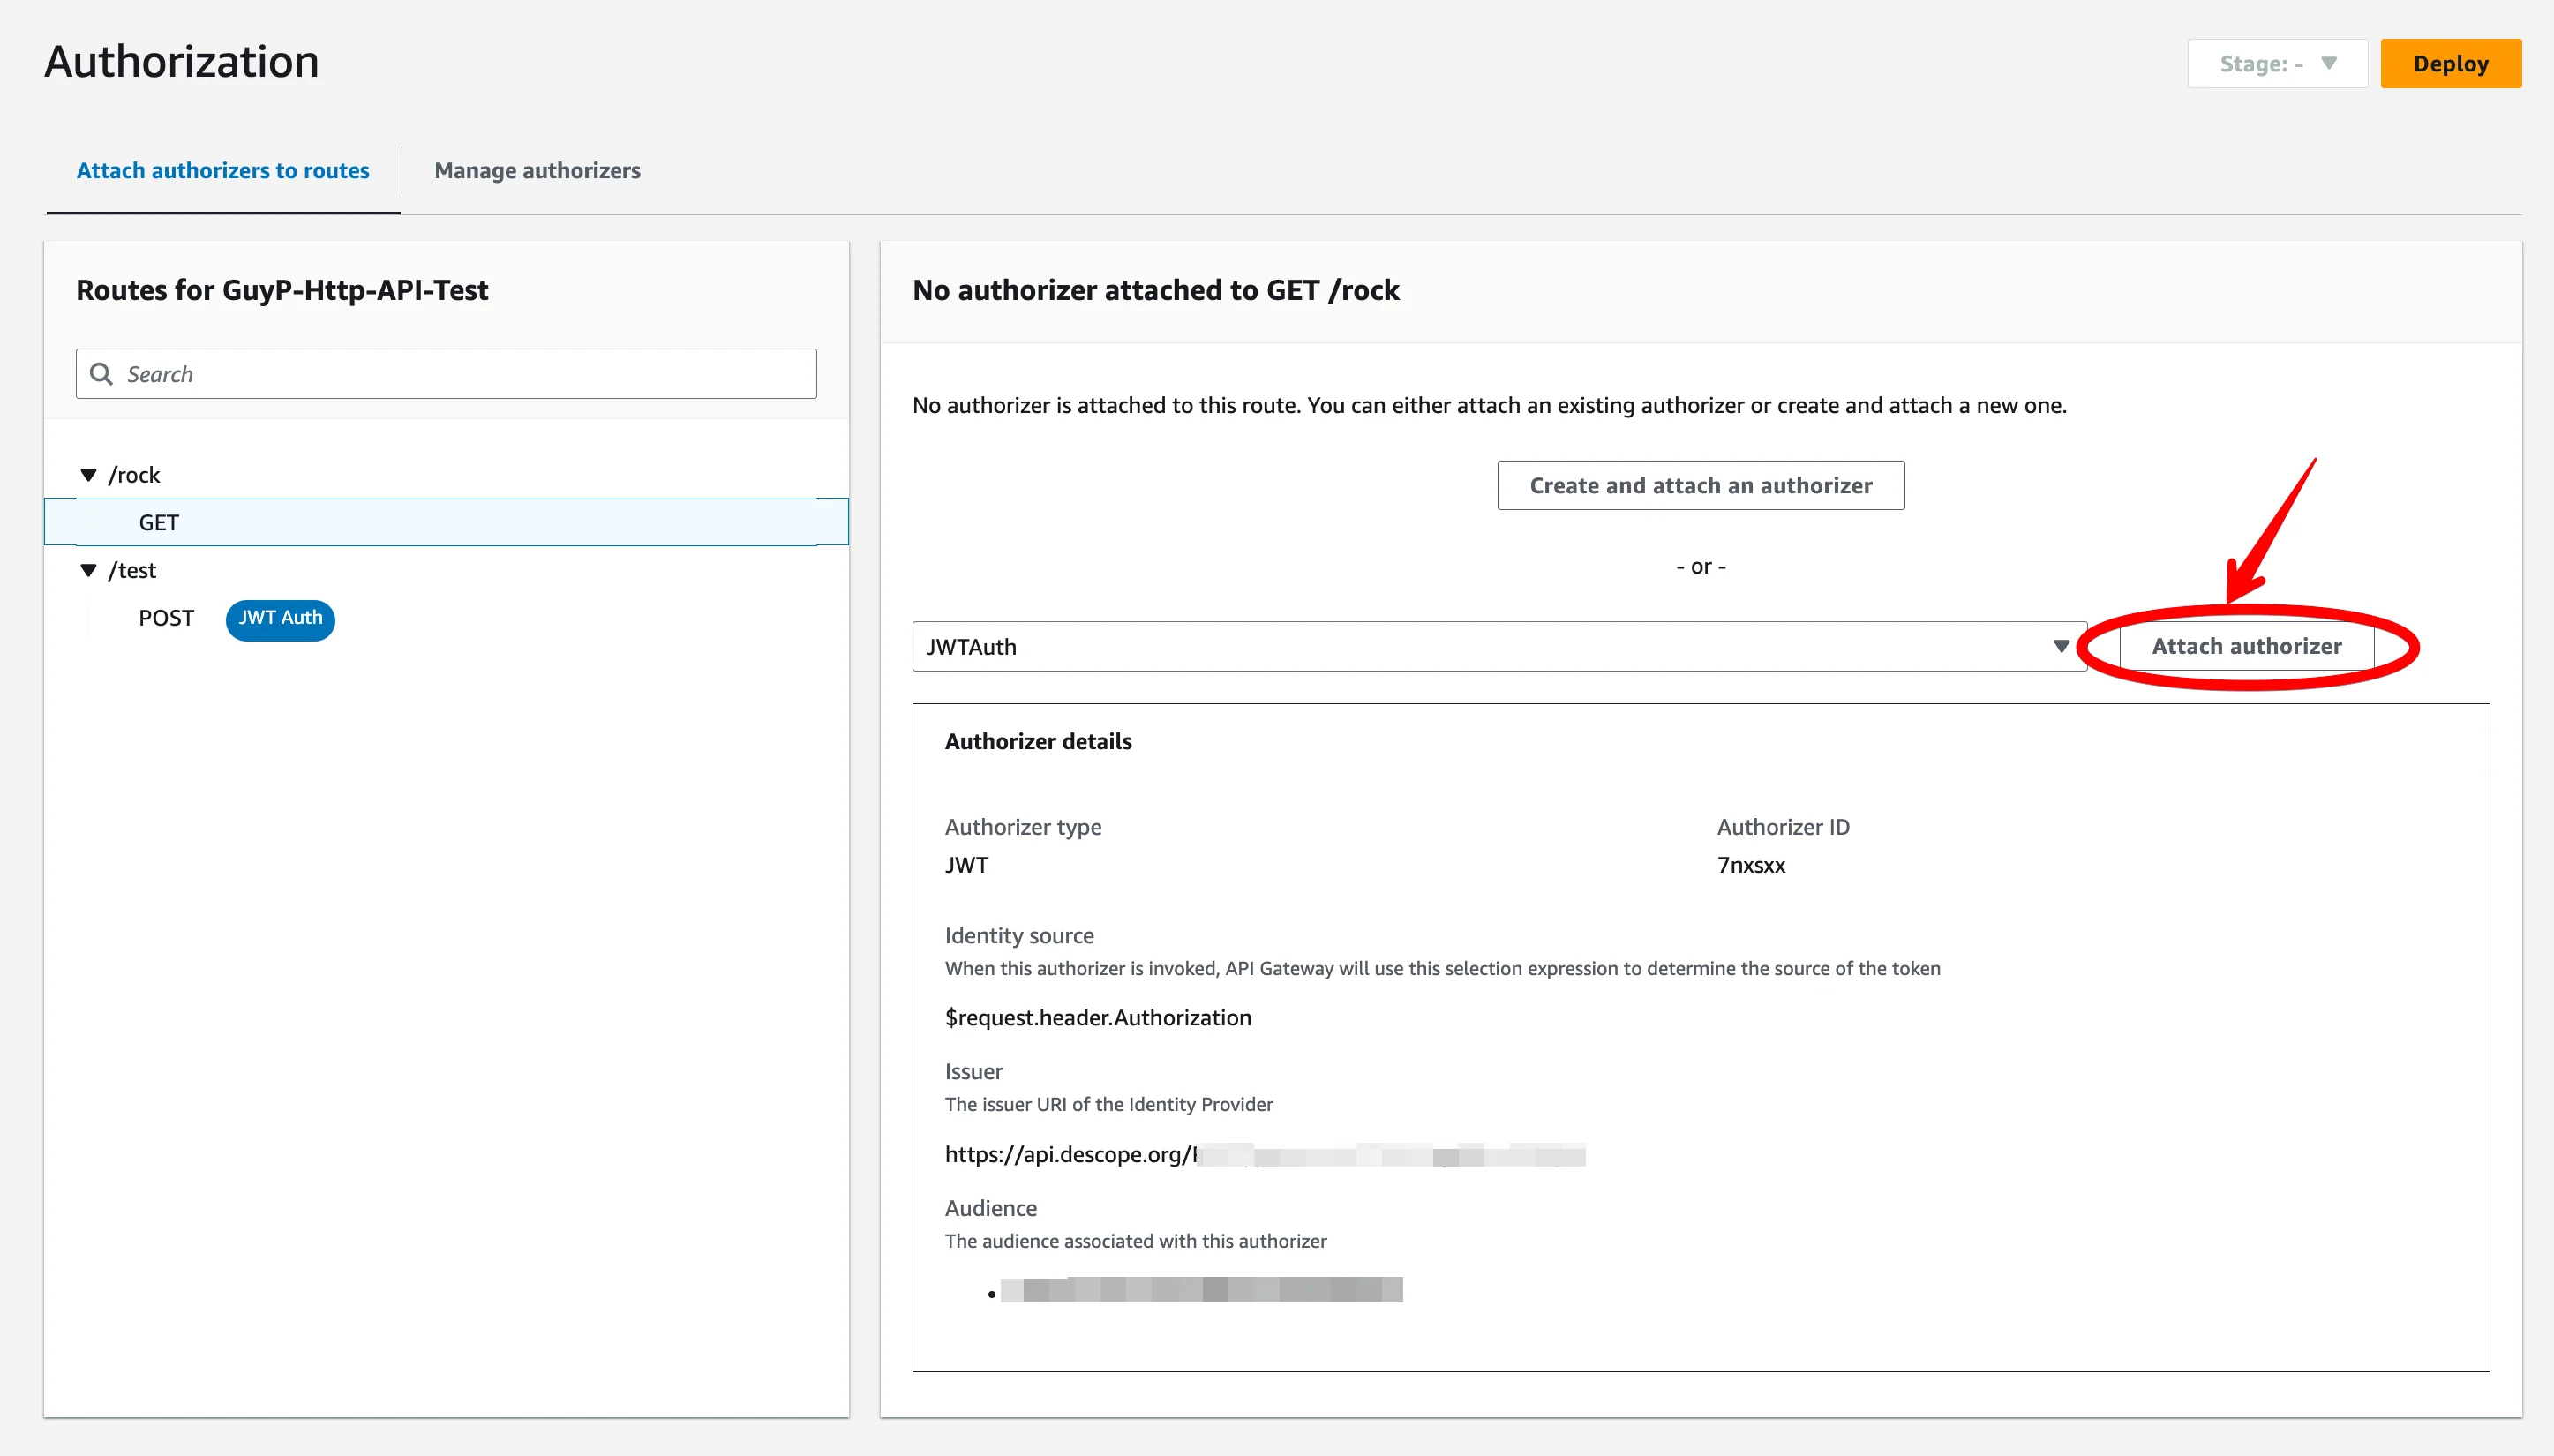The height and width of the screenshot is (1456, 2554).
Task: Click the /rock route label
Action: tap(134, 475)
